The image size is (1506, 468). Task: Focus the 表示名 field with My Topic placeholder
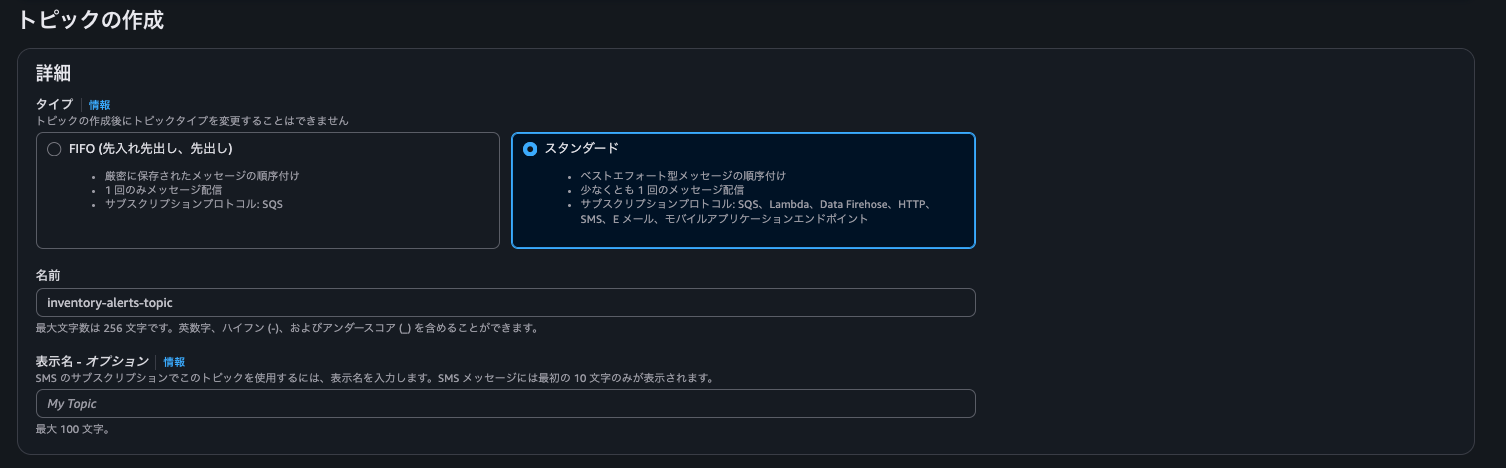(x=505, y=403)
